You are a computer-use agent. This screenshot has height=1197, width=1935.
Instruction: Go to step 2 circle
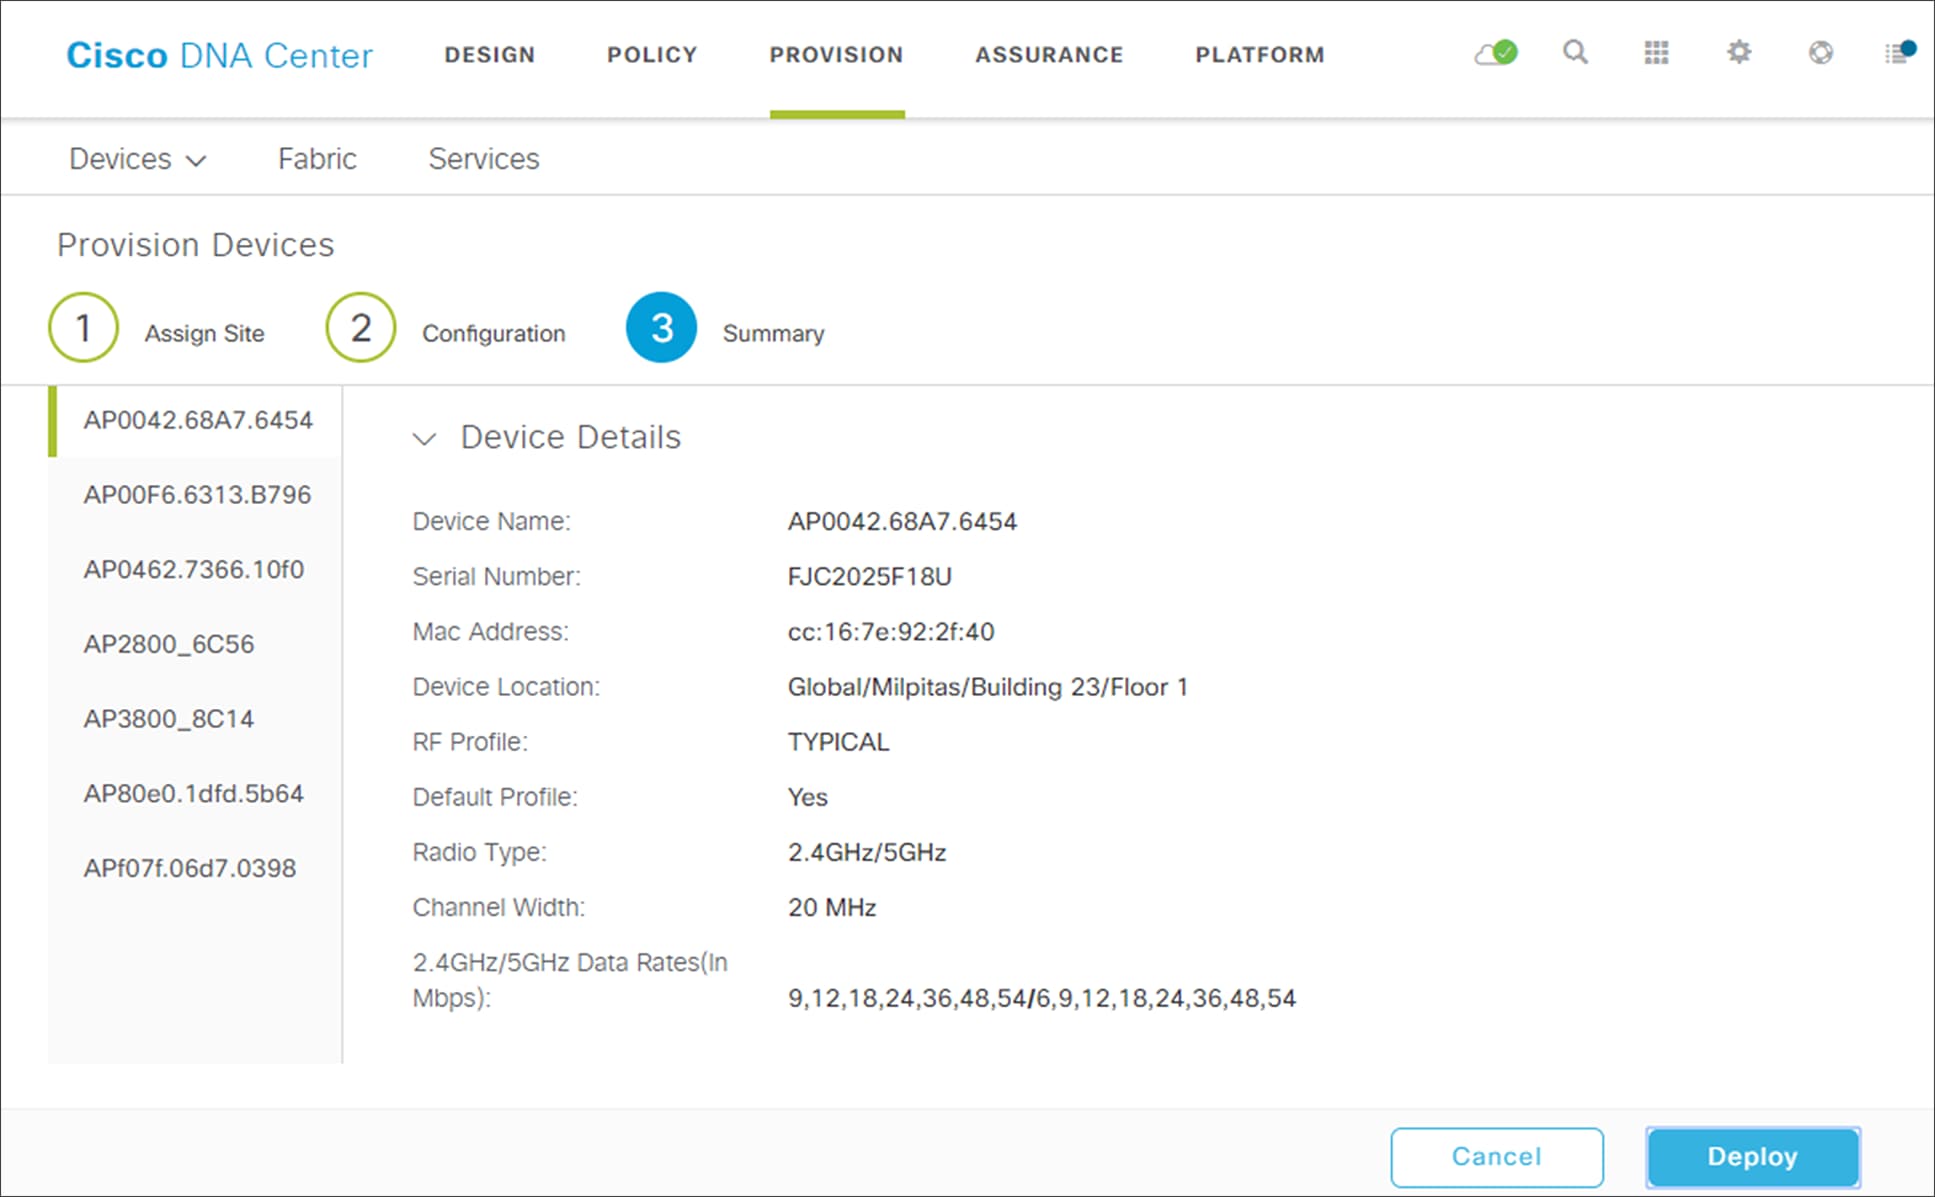[x=361, y=328]
